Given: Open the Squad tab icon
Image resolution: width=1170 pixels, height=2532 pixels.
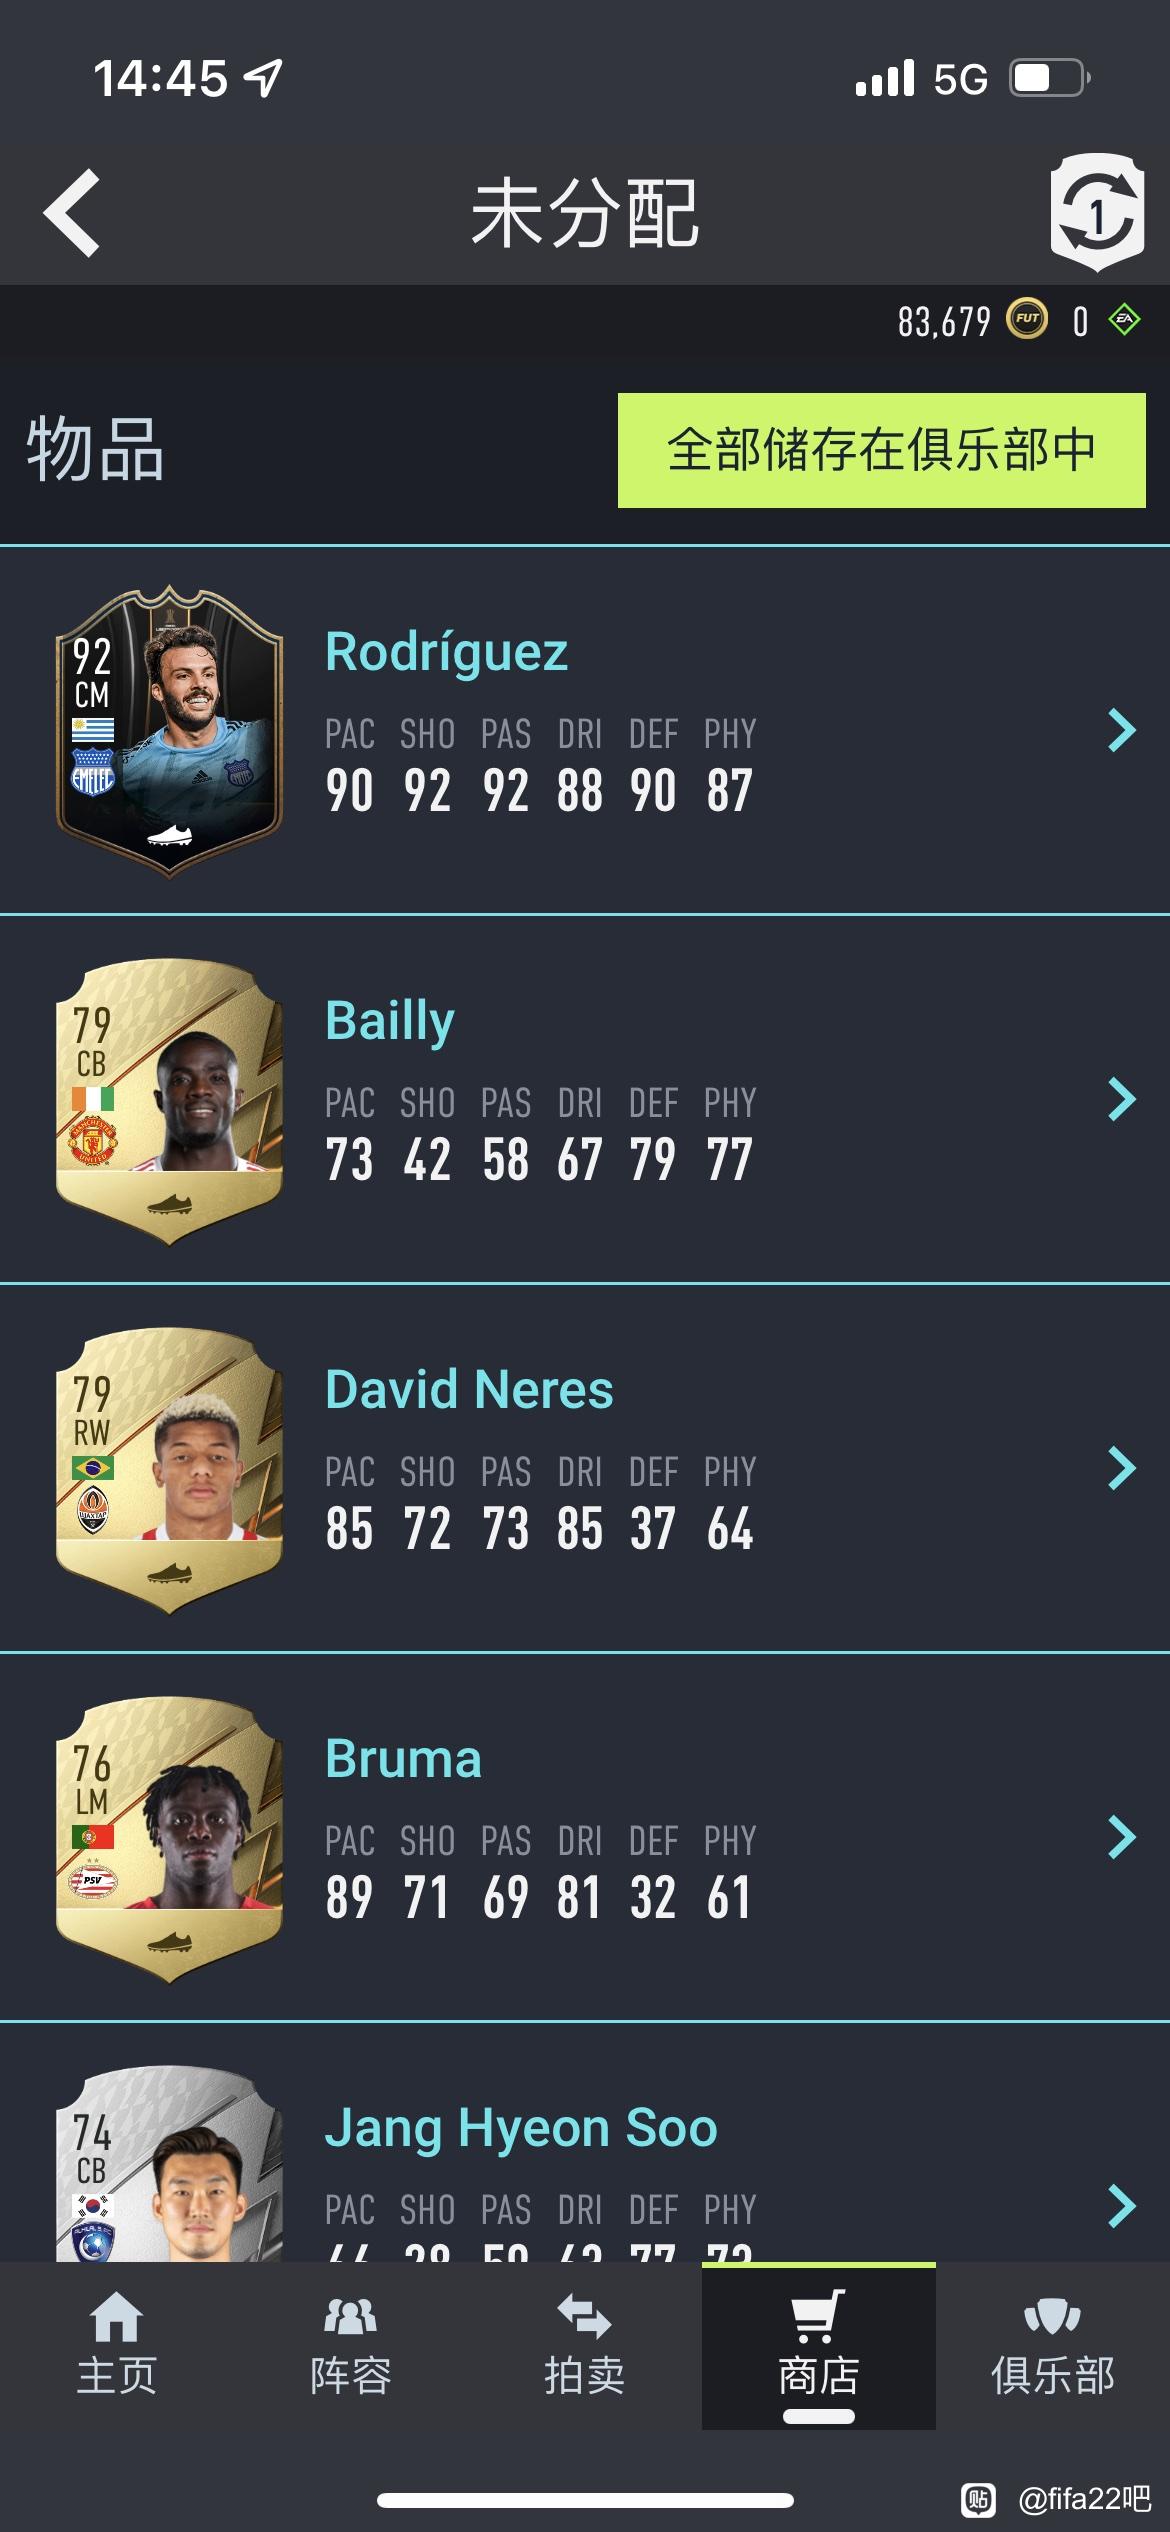Looking at the screenshot, I should coord(350,2317).
